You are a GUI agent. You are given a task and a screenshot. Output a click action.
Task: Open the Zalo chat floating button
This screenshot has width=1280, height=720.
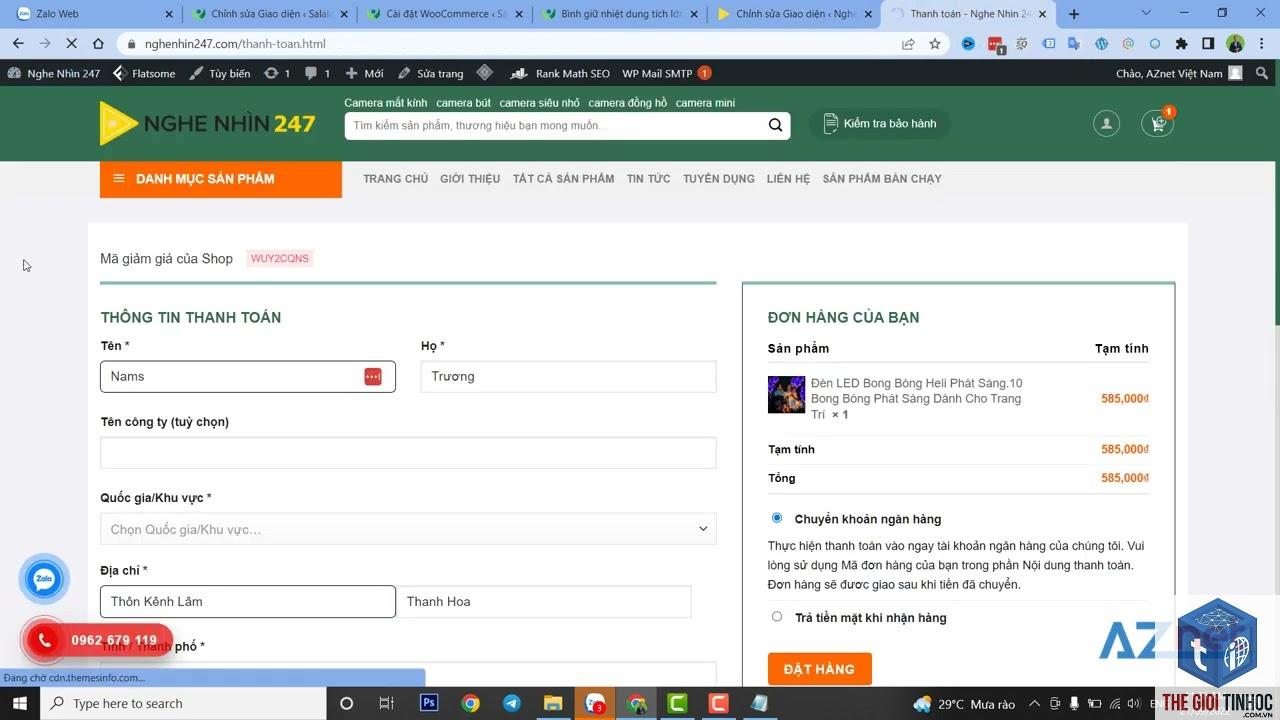tap(44, 579)
